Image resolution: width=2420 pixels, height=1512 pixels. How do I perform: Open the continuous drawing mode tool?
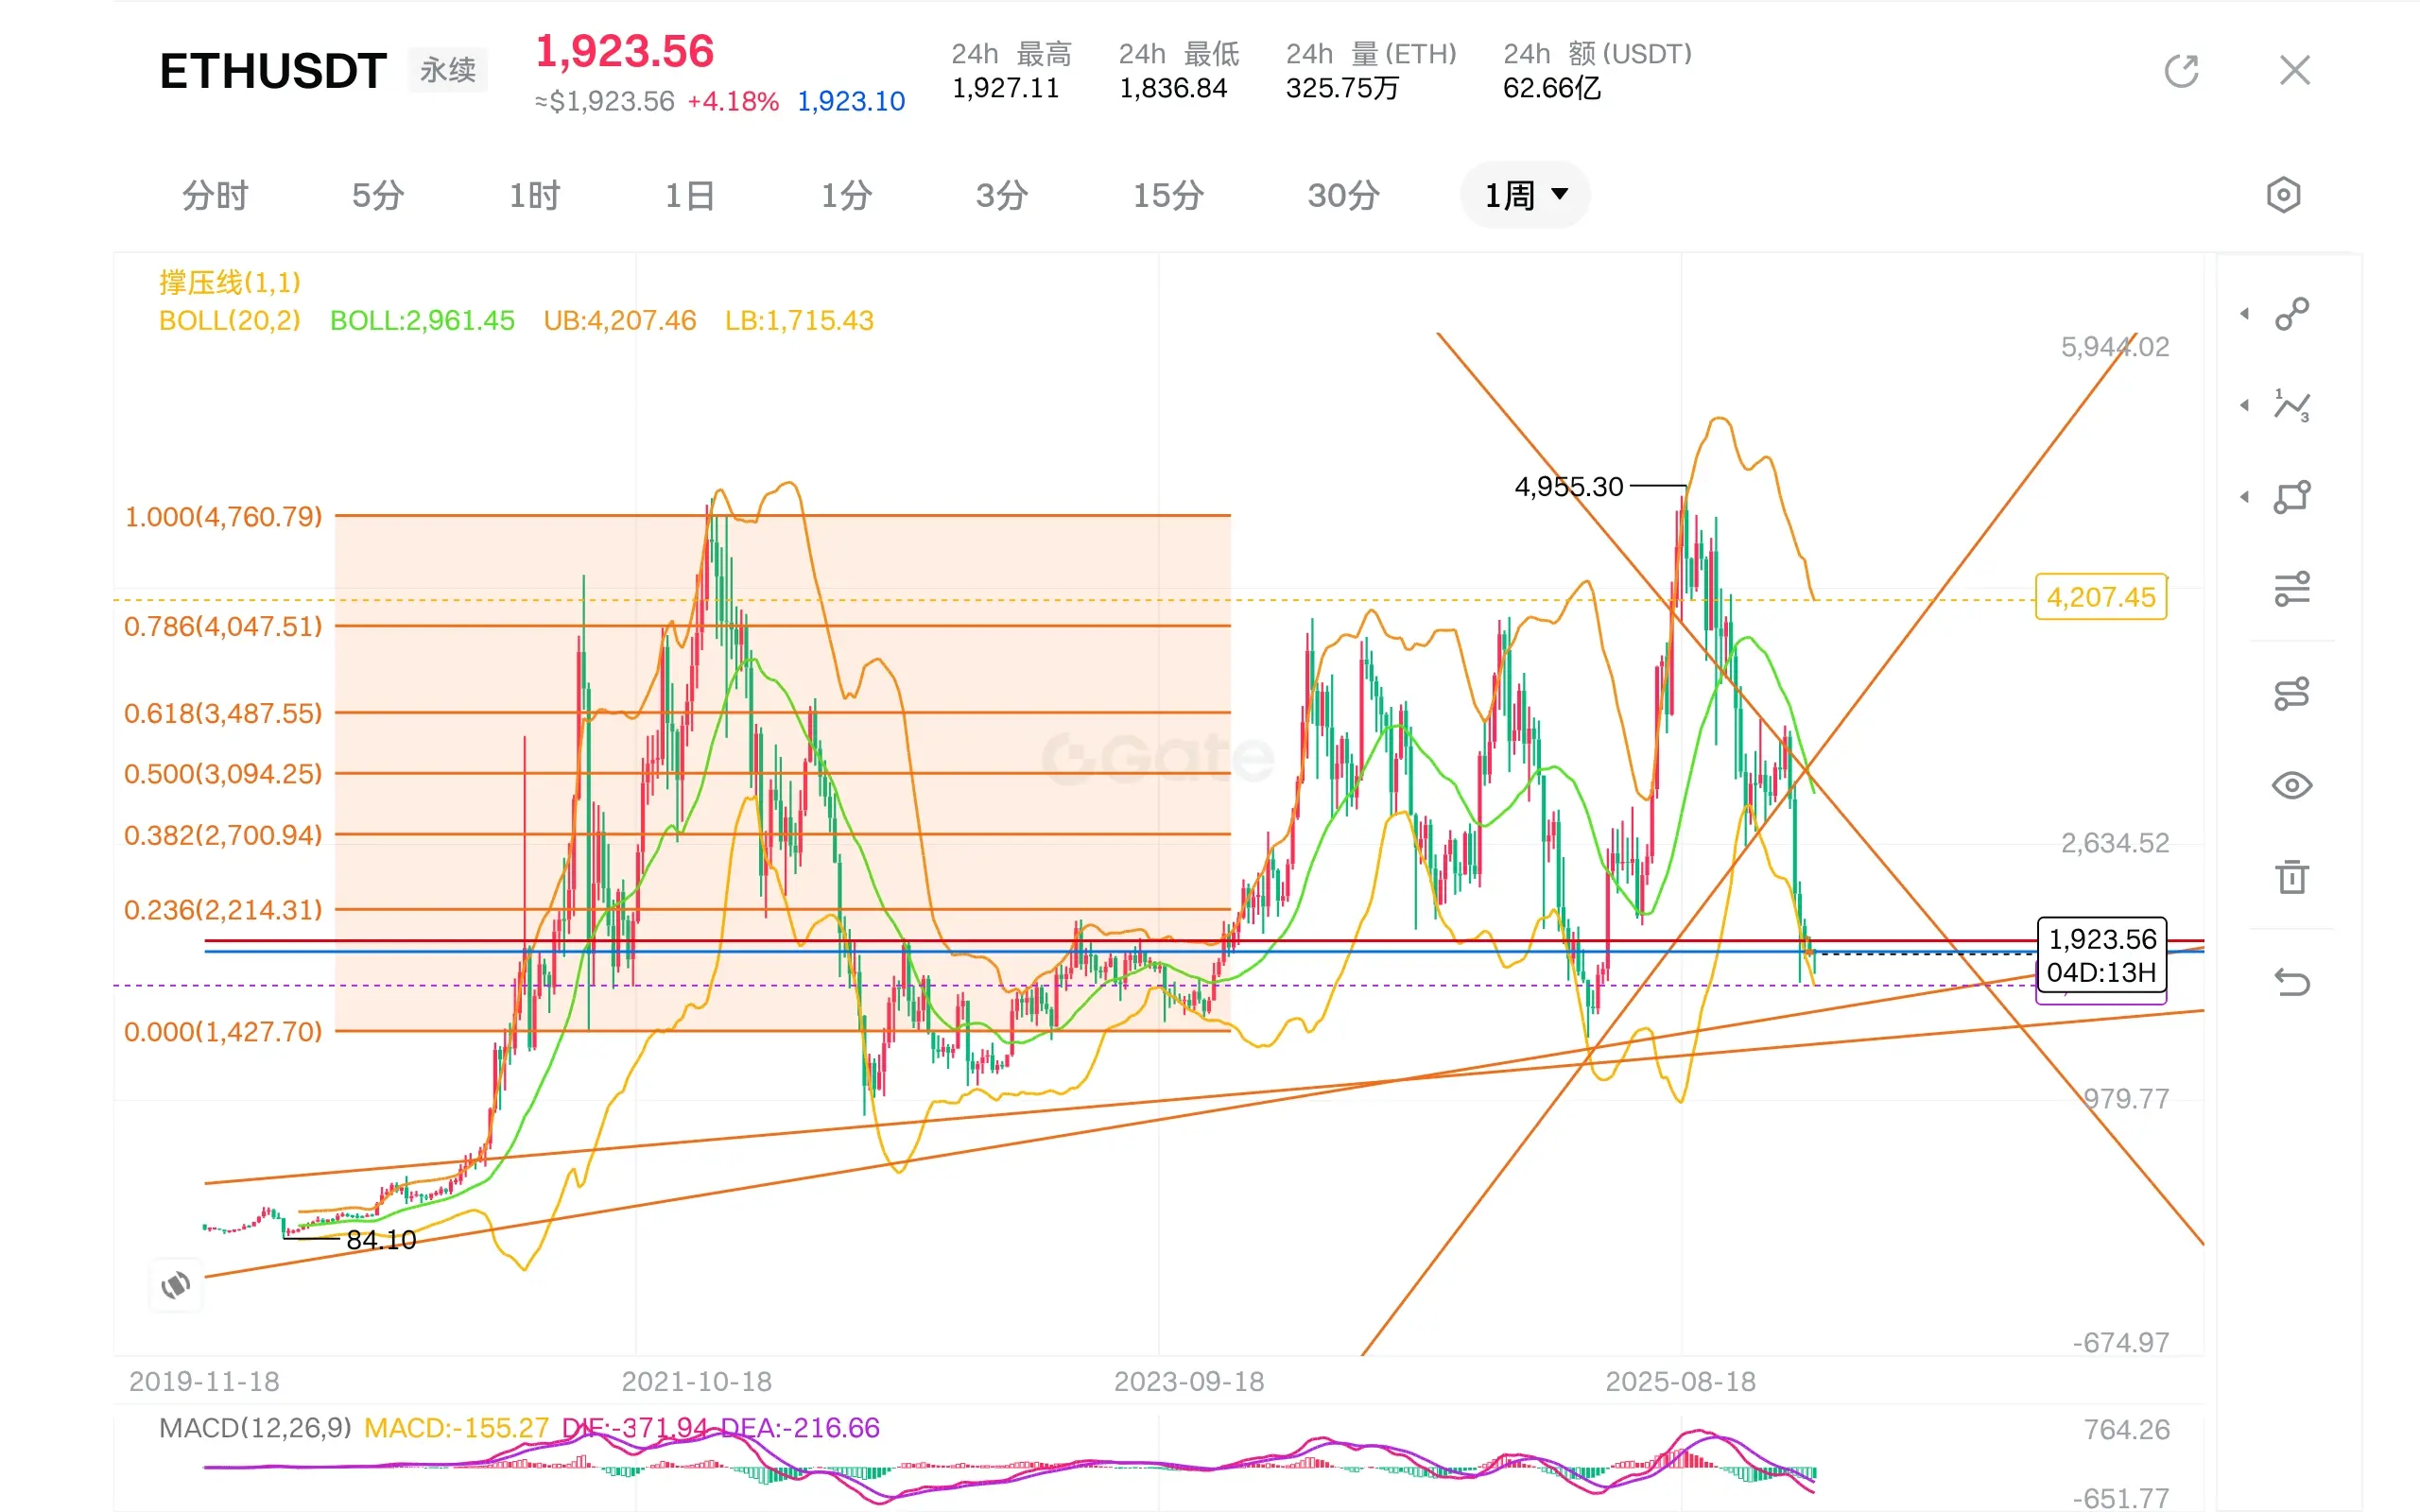(x=2291, y=693)
